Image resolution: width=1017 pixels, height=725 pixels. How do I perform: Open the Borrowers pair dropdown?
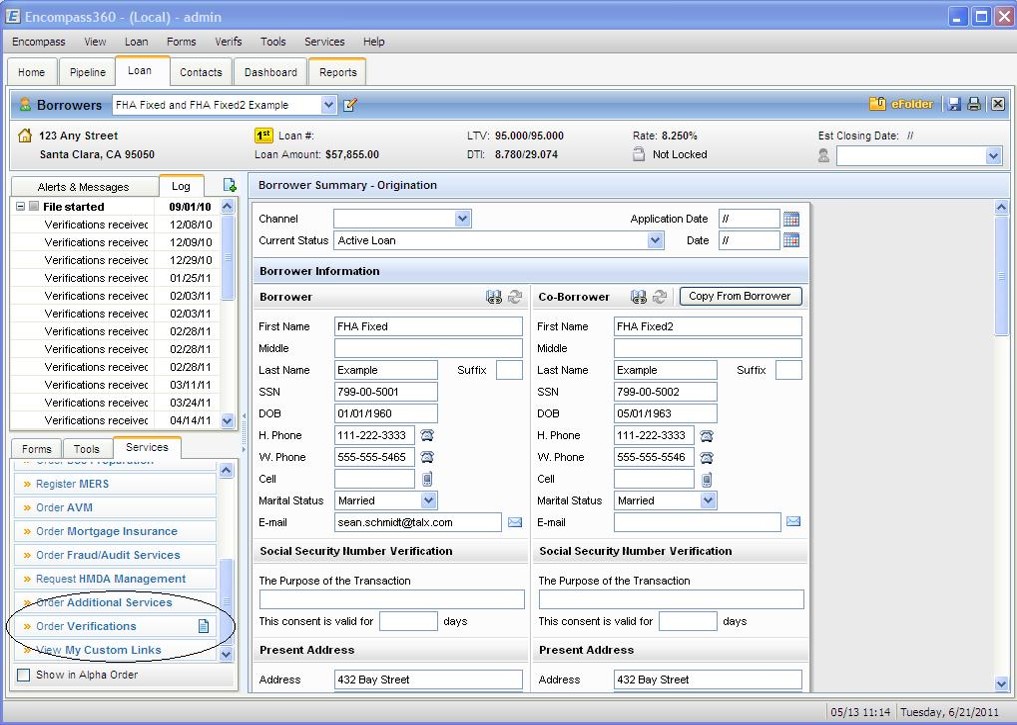pos(328,104)
